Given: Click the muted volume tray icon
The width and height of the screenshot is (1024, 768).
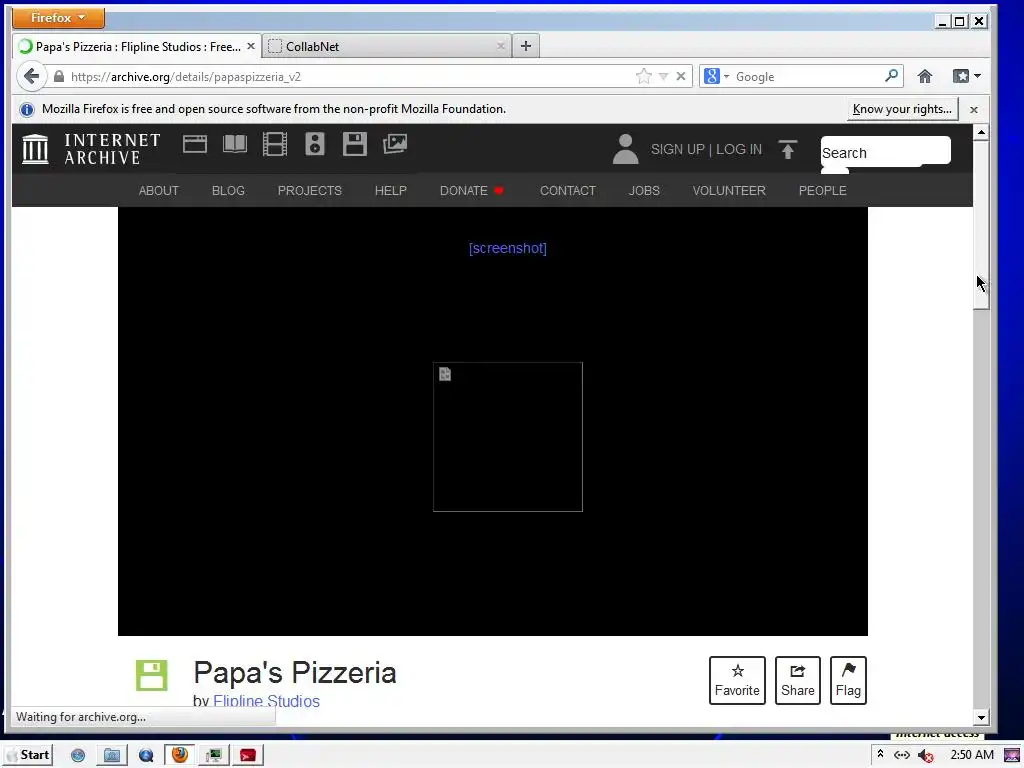Looking at the screenshot, I should [x=925, y=756].
